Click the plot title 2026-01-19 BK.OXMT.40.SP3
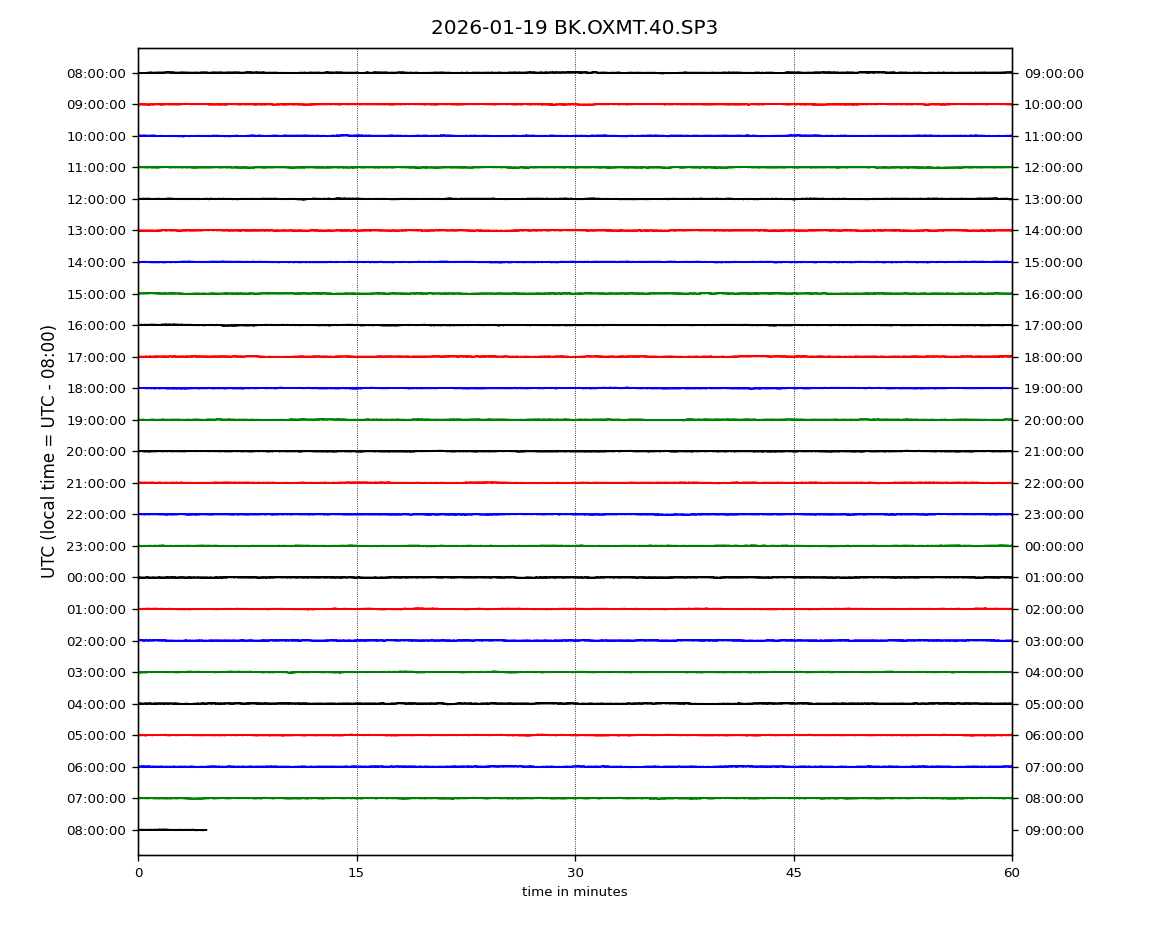The height and width of the screenshot is (950, 1150). (x=574, y=28)
